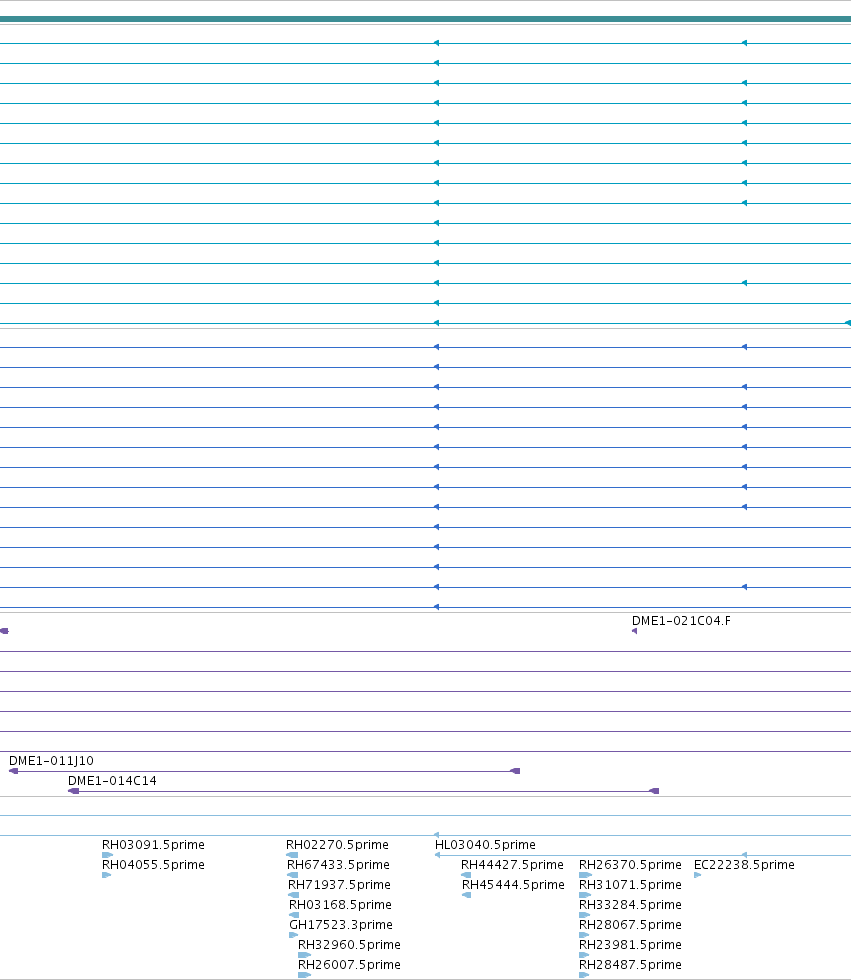This screenshot has width=851, height=980.
Task: Click the left end block of DME1-011J10
Action: tap(13, 771)
